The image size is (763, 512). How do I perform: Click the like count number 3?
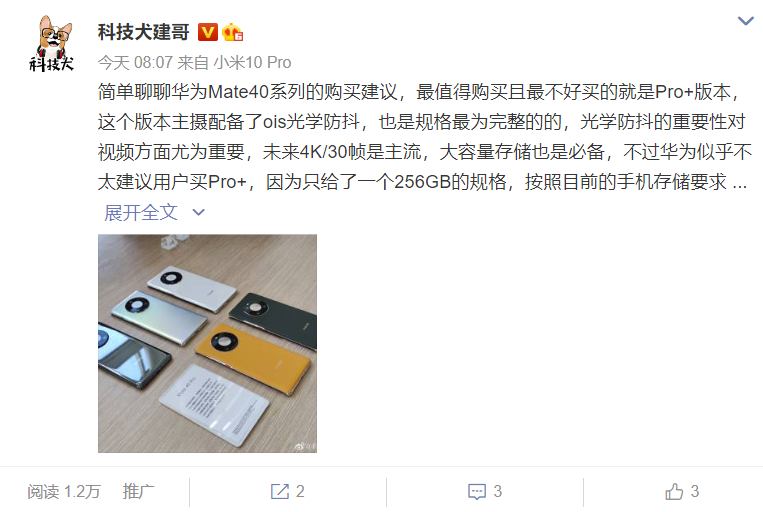tap(694, 491)
